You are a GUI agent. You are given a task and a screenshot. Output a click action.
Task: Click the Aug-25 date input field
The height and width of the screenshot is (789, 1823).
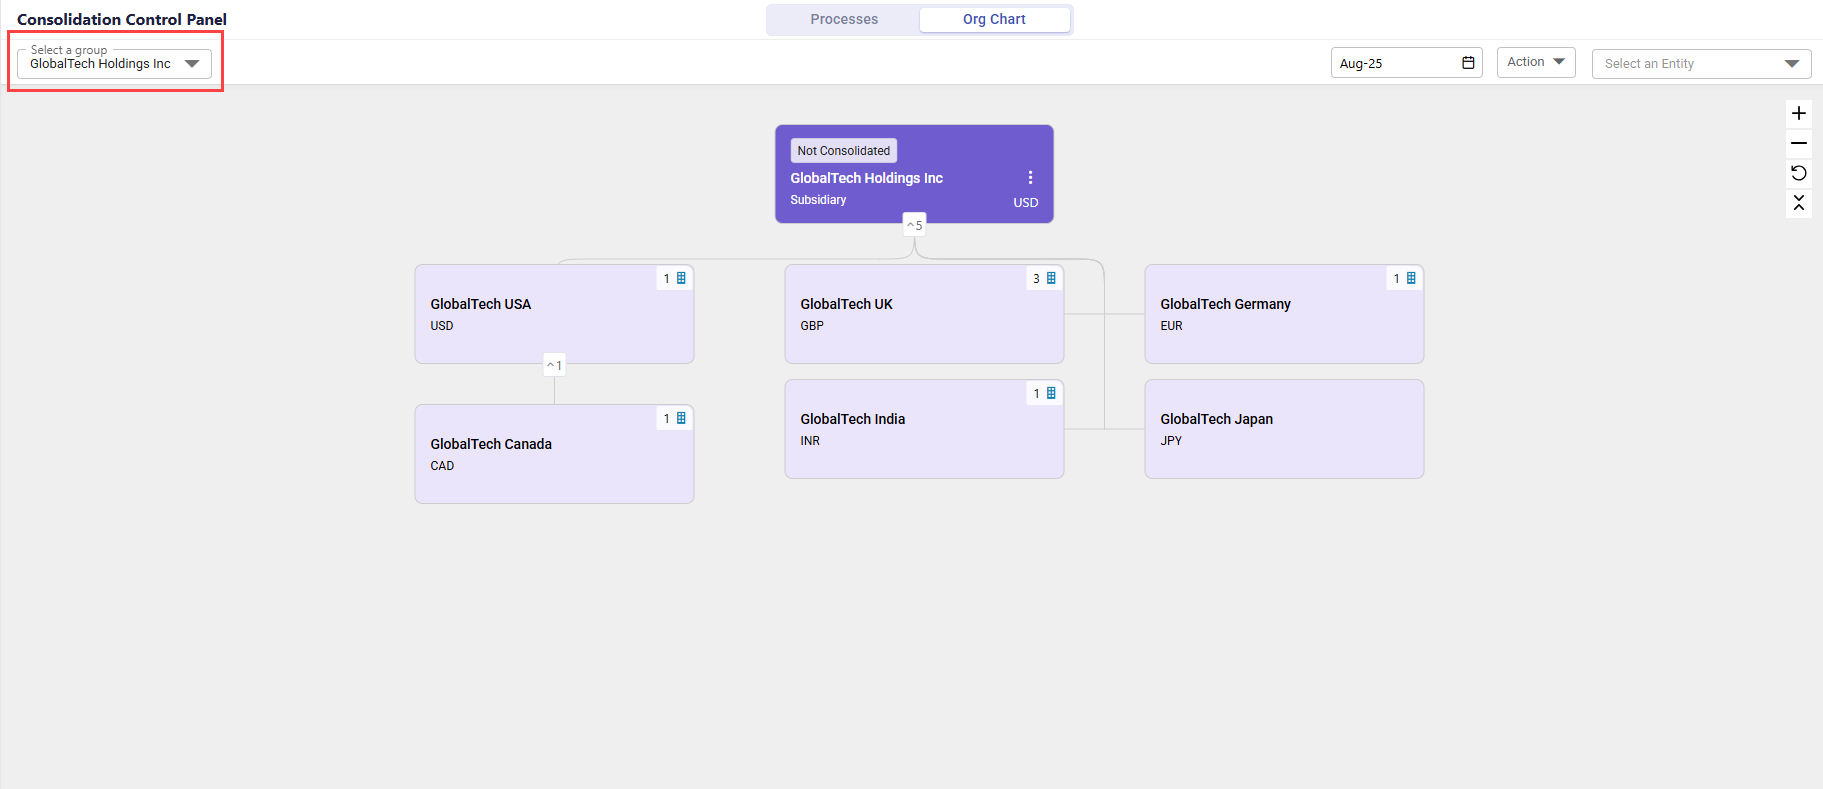click(x=1406, y=63)
